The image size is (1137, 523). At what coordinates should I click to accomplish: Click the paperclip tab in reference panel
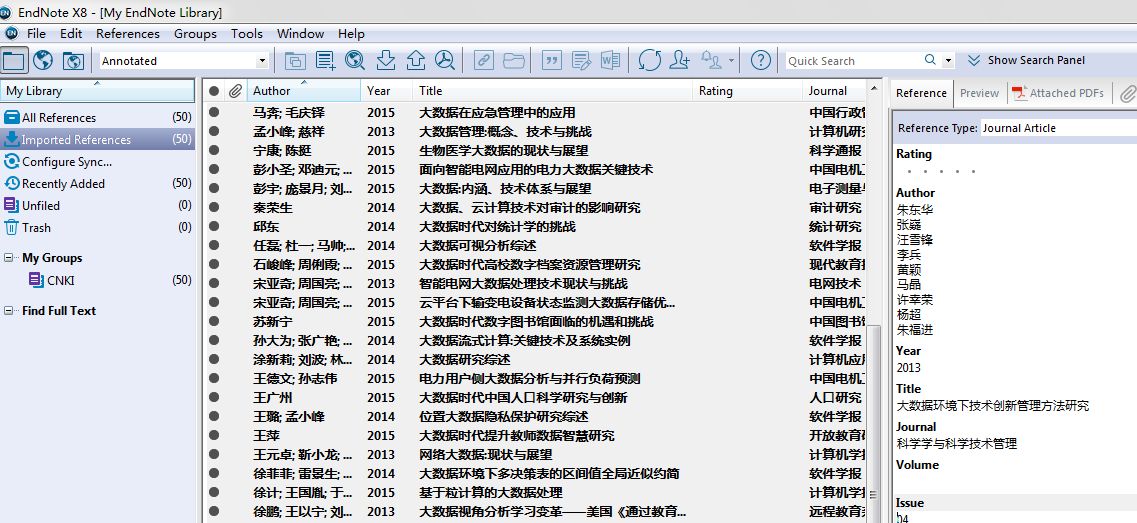(1128, 93)
